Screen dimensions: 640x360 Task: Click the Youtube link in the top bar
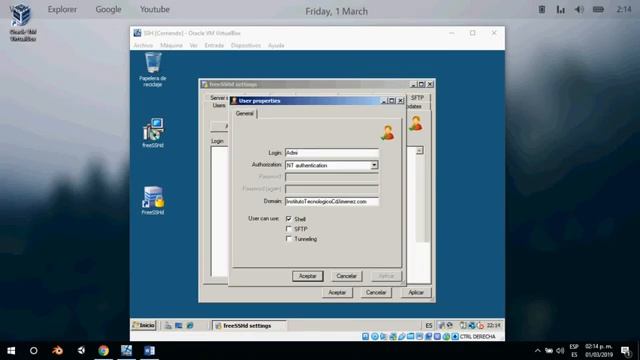pyautogui.click(x=155, y=9)
